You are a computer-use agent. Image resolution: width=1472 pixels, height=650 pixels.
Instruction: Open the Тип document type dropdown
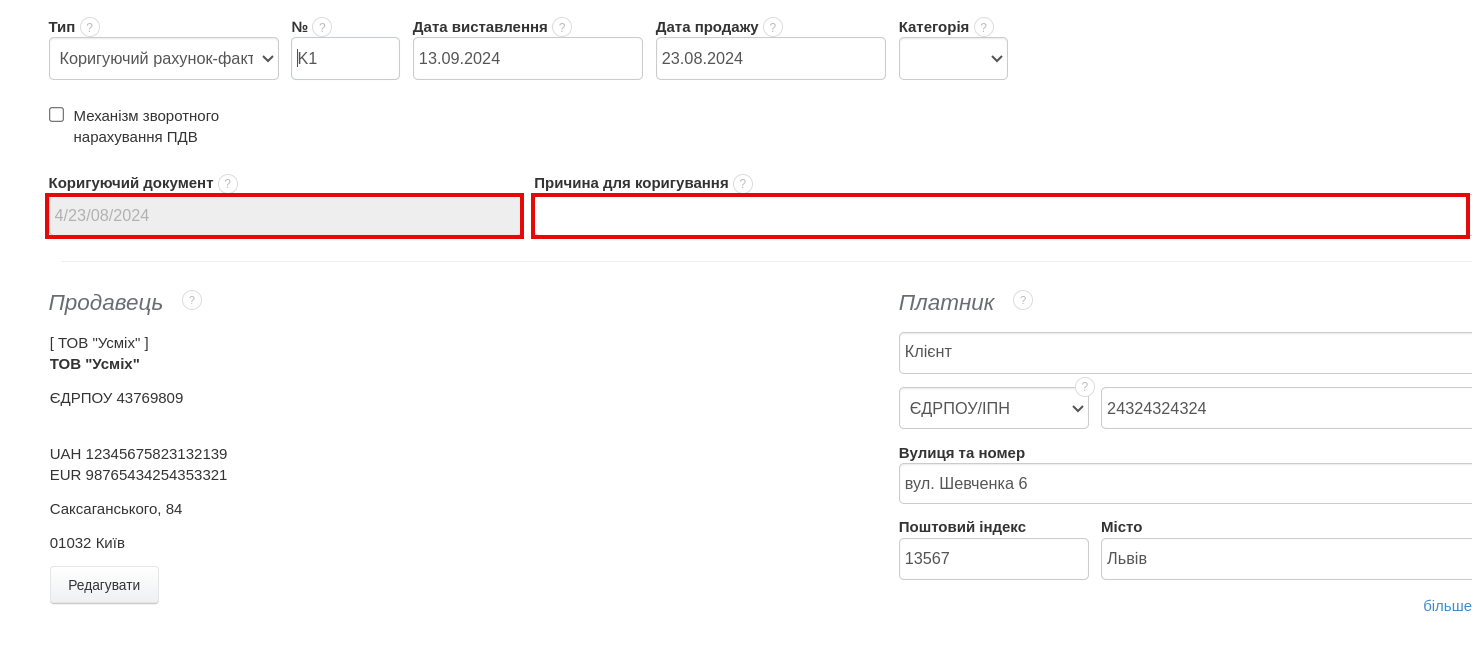[x=164, y=58]
